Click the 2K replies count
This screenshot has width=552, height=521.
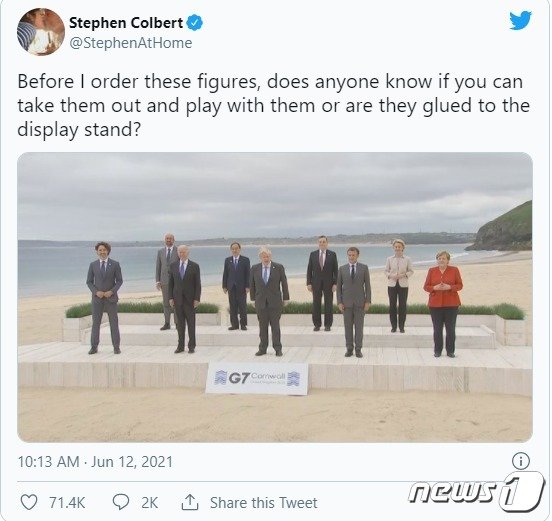150,503
